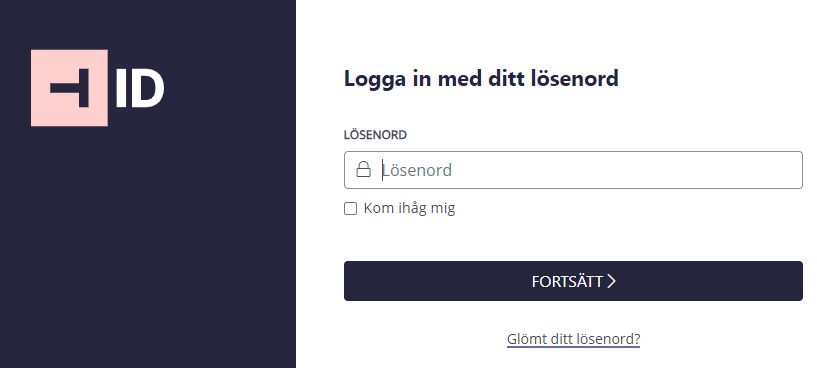Click the arrow chevron beside FORTSÄTT
817x368 pixels.
(x=612, y=281)
